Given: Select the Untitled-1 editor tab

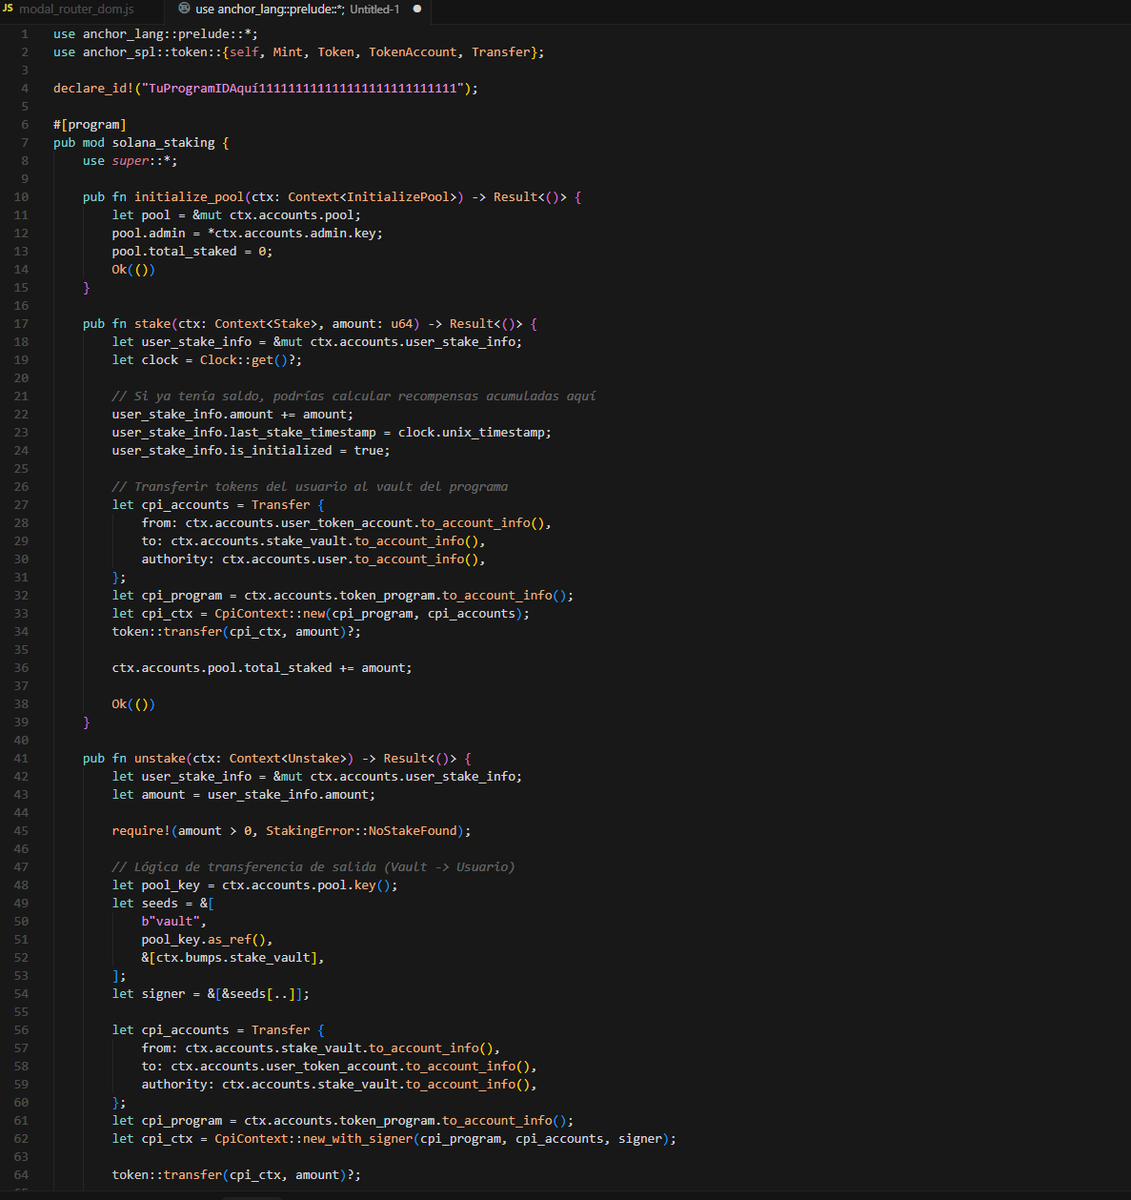Looking at the screenshot, I should 298,9.
